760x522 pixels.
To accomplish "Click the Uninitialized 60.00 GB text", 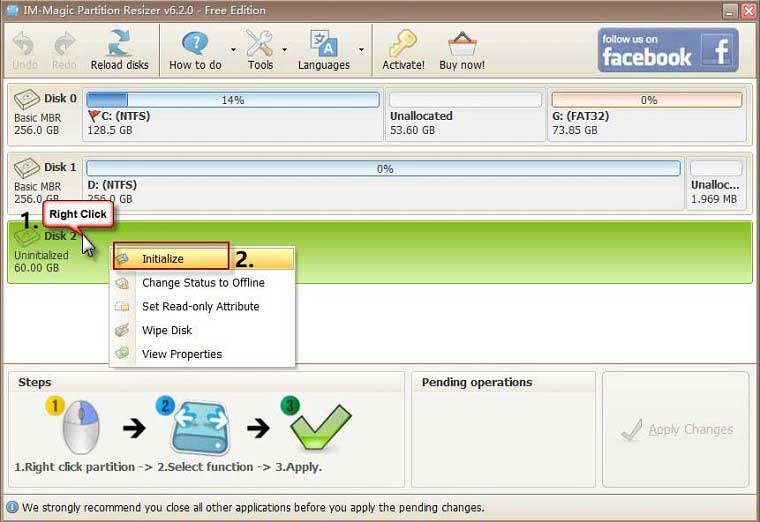I will (x=41, y=261).
